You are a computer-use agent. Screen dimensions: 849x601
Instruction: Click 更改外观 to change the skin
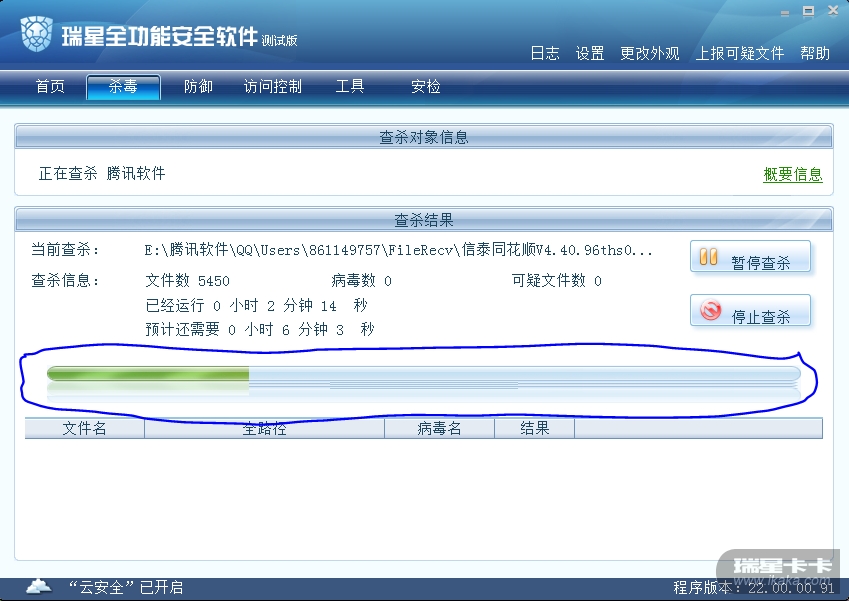[x=650, y=53]
